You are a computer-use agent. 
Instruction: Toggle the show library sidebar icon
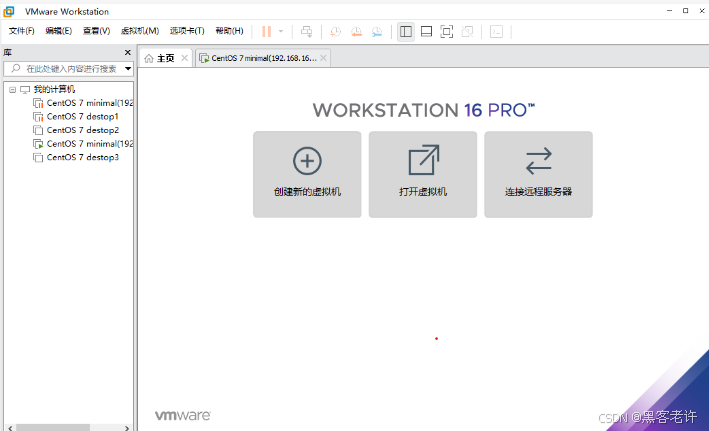[406, 31]
